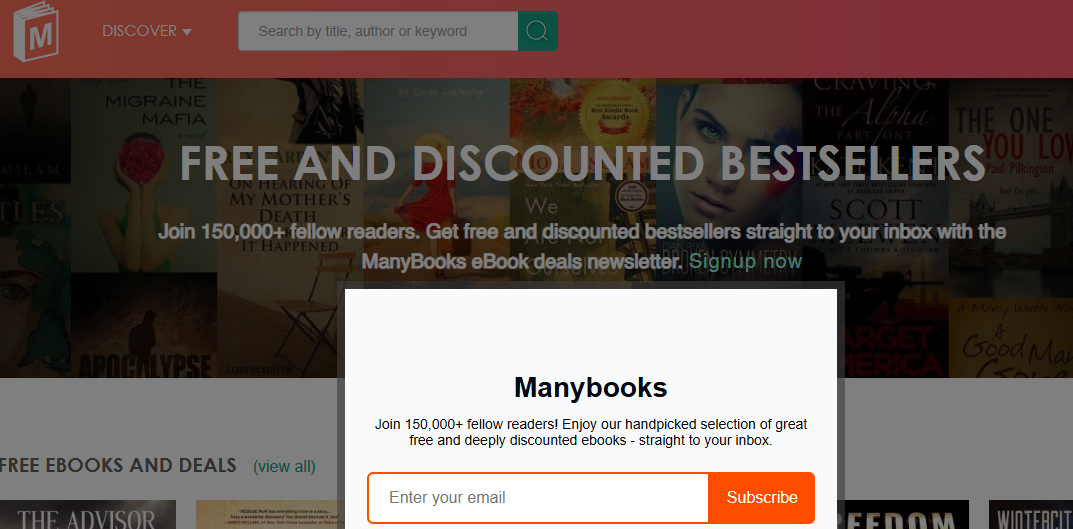Follow the Signup now link
The image size is (1073, 529).
coord(745,262)
